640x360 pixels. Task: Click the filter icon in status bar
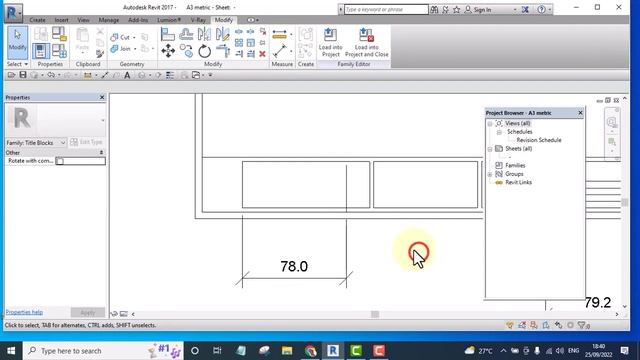583,325
